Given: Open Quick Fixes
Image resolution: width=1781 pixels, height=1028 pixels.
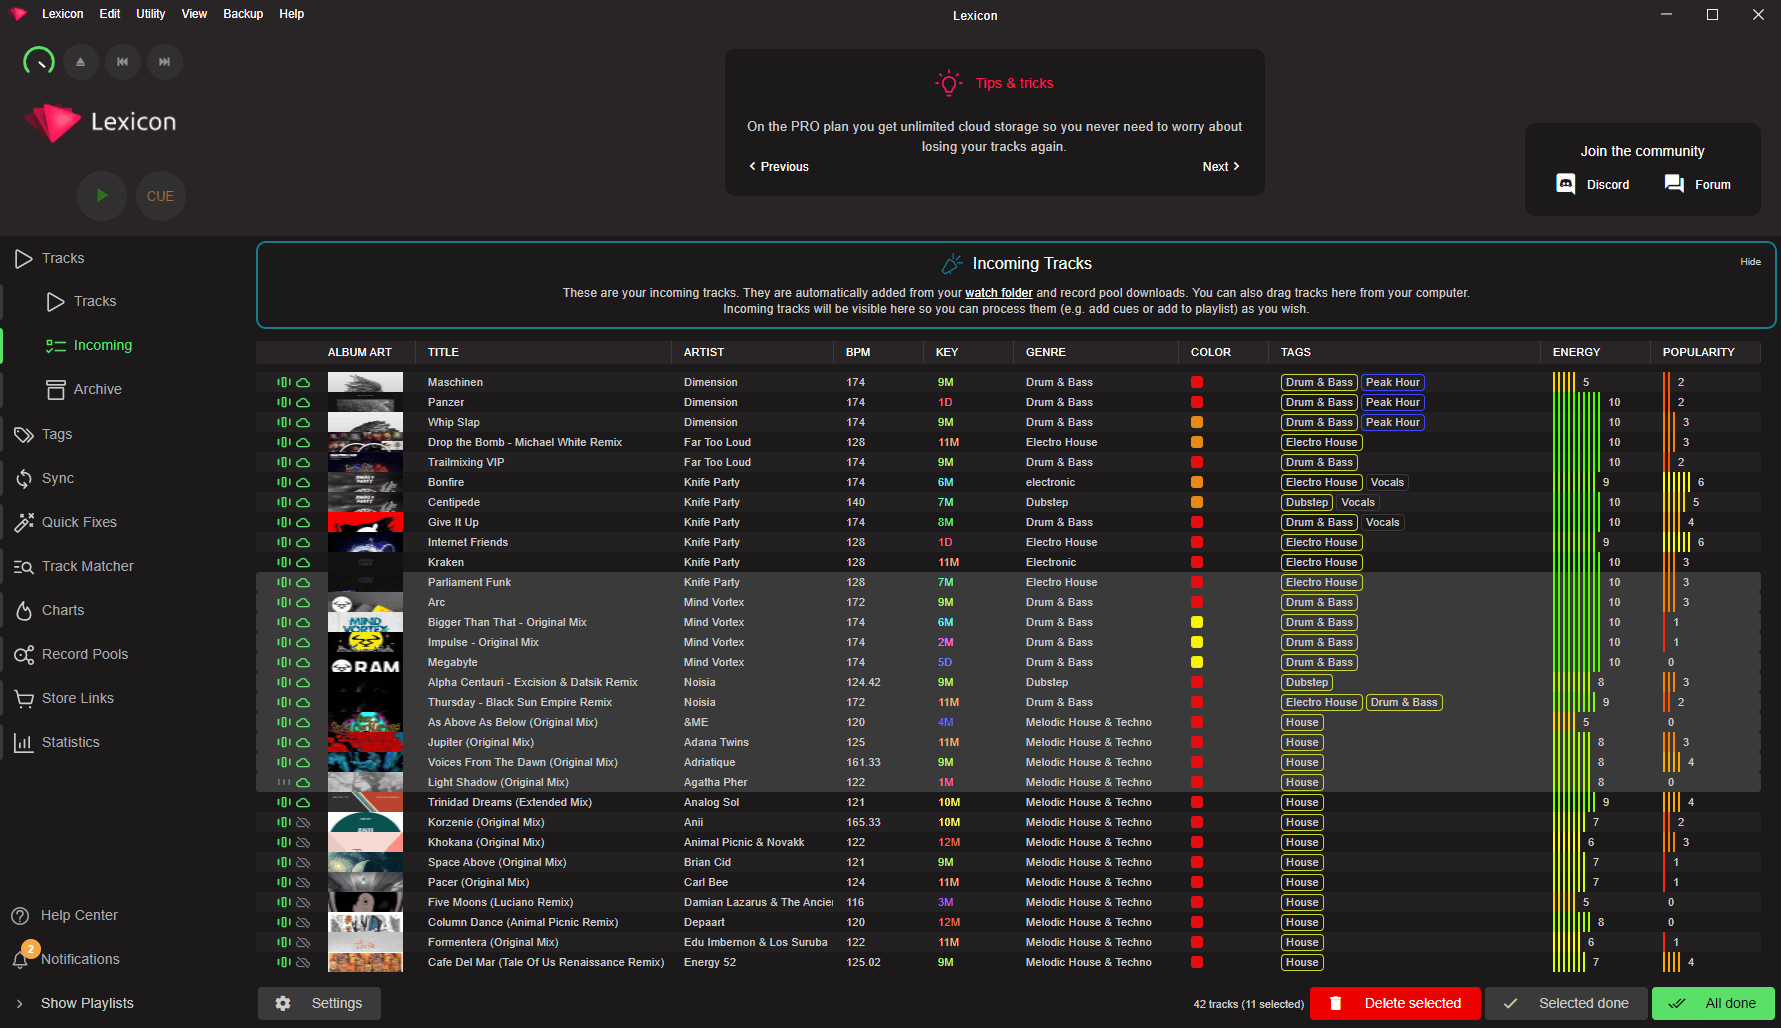Looking at the screenshot, I should click(x=66, y=522).
